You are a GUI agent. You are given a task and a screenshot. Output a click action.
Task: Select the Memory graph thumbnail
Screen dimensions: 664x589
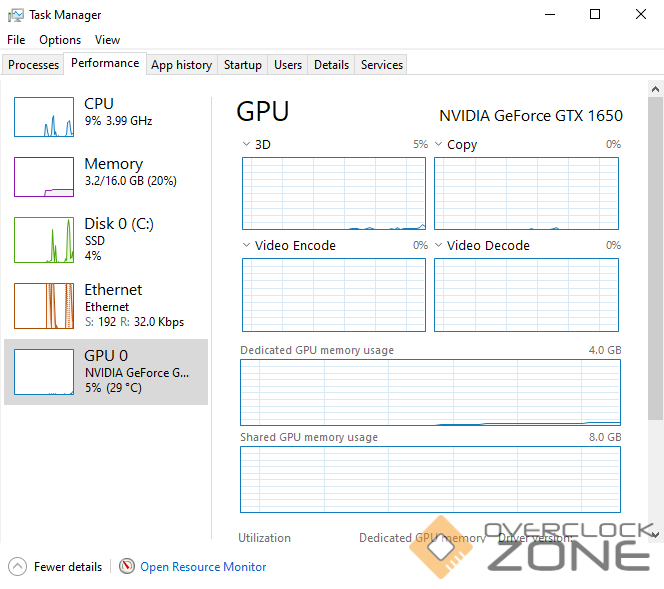[x=44, y=177]
